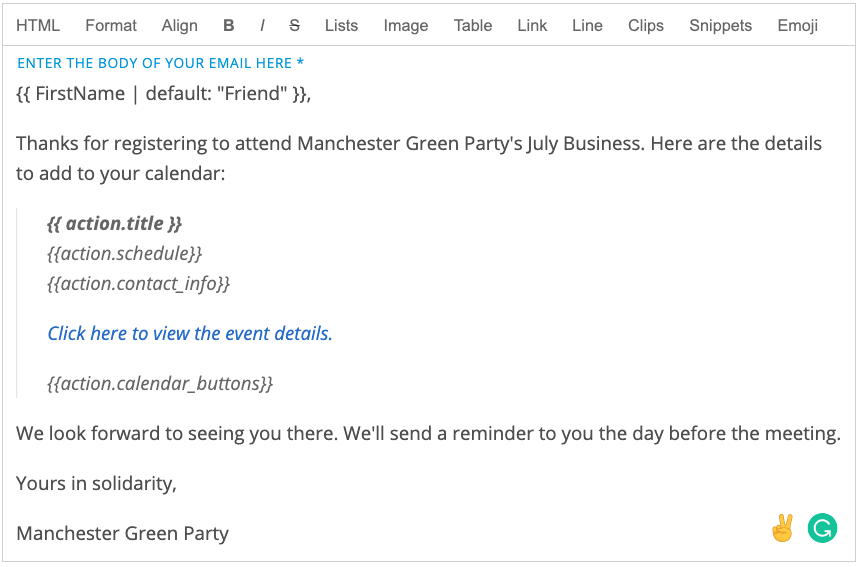
Task: Toggle Bold formatting in toolbar
Action: coord(229,26)
